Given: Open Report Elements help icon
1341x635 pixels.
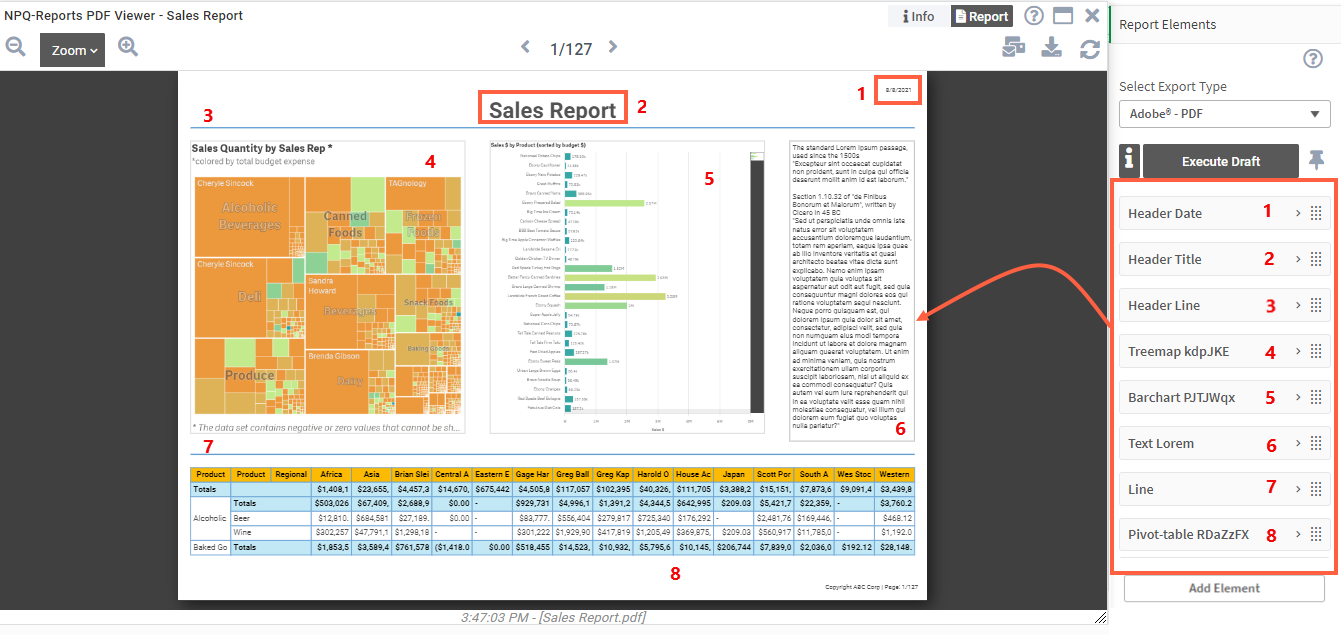Looking at the screenshot, I should pyautogui.click(x=1313, y=59).
